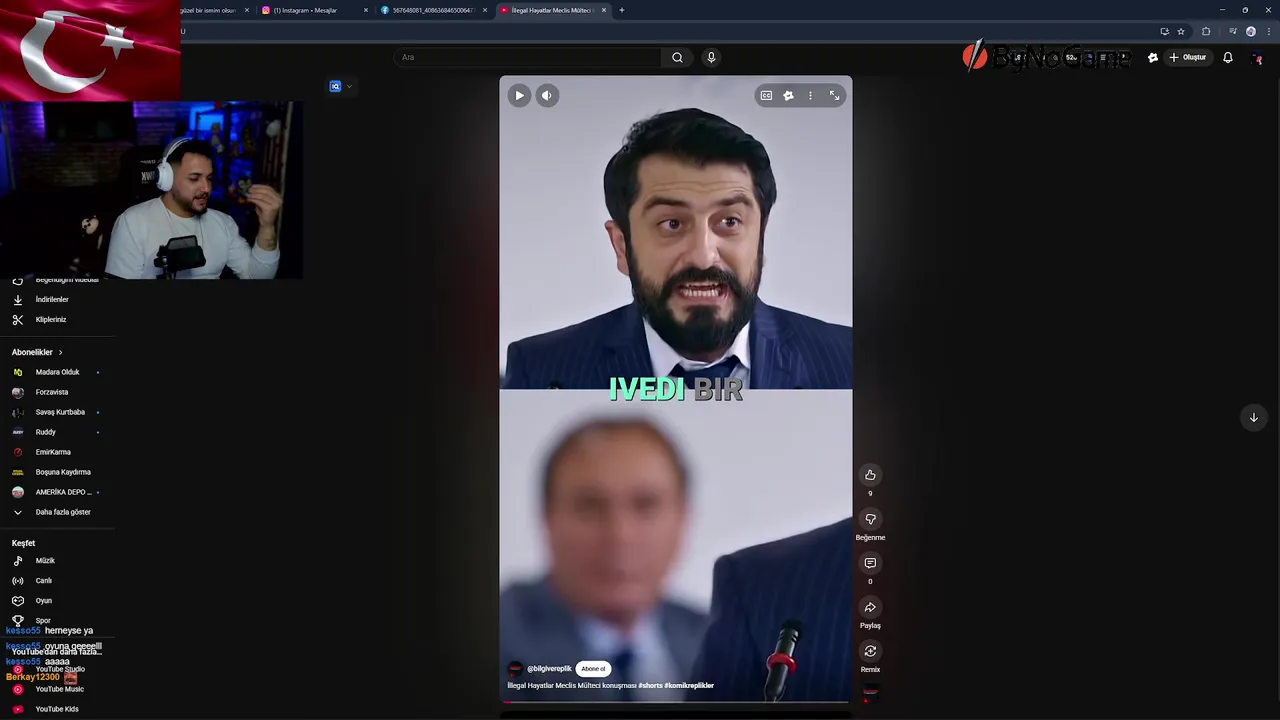The width and height of the screenshot is (1280, 720).
Task: Click the sparkle icon beside Oluştur
Action: click(1153, 57)
